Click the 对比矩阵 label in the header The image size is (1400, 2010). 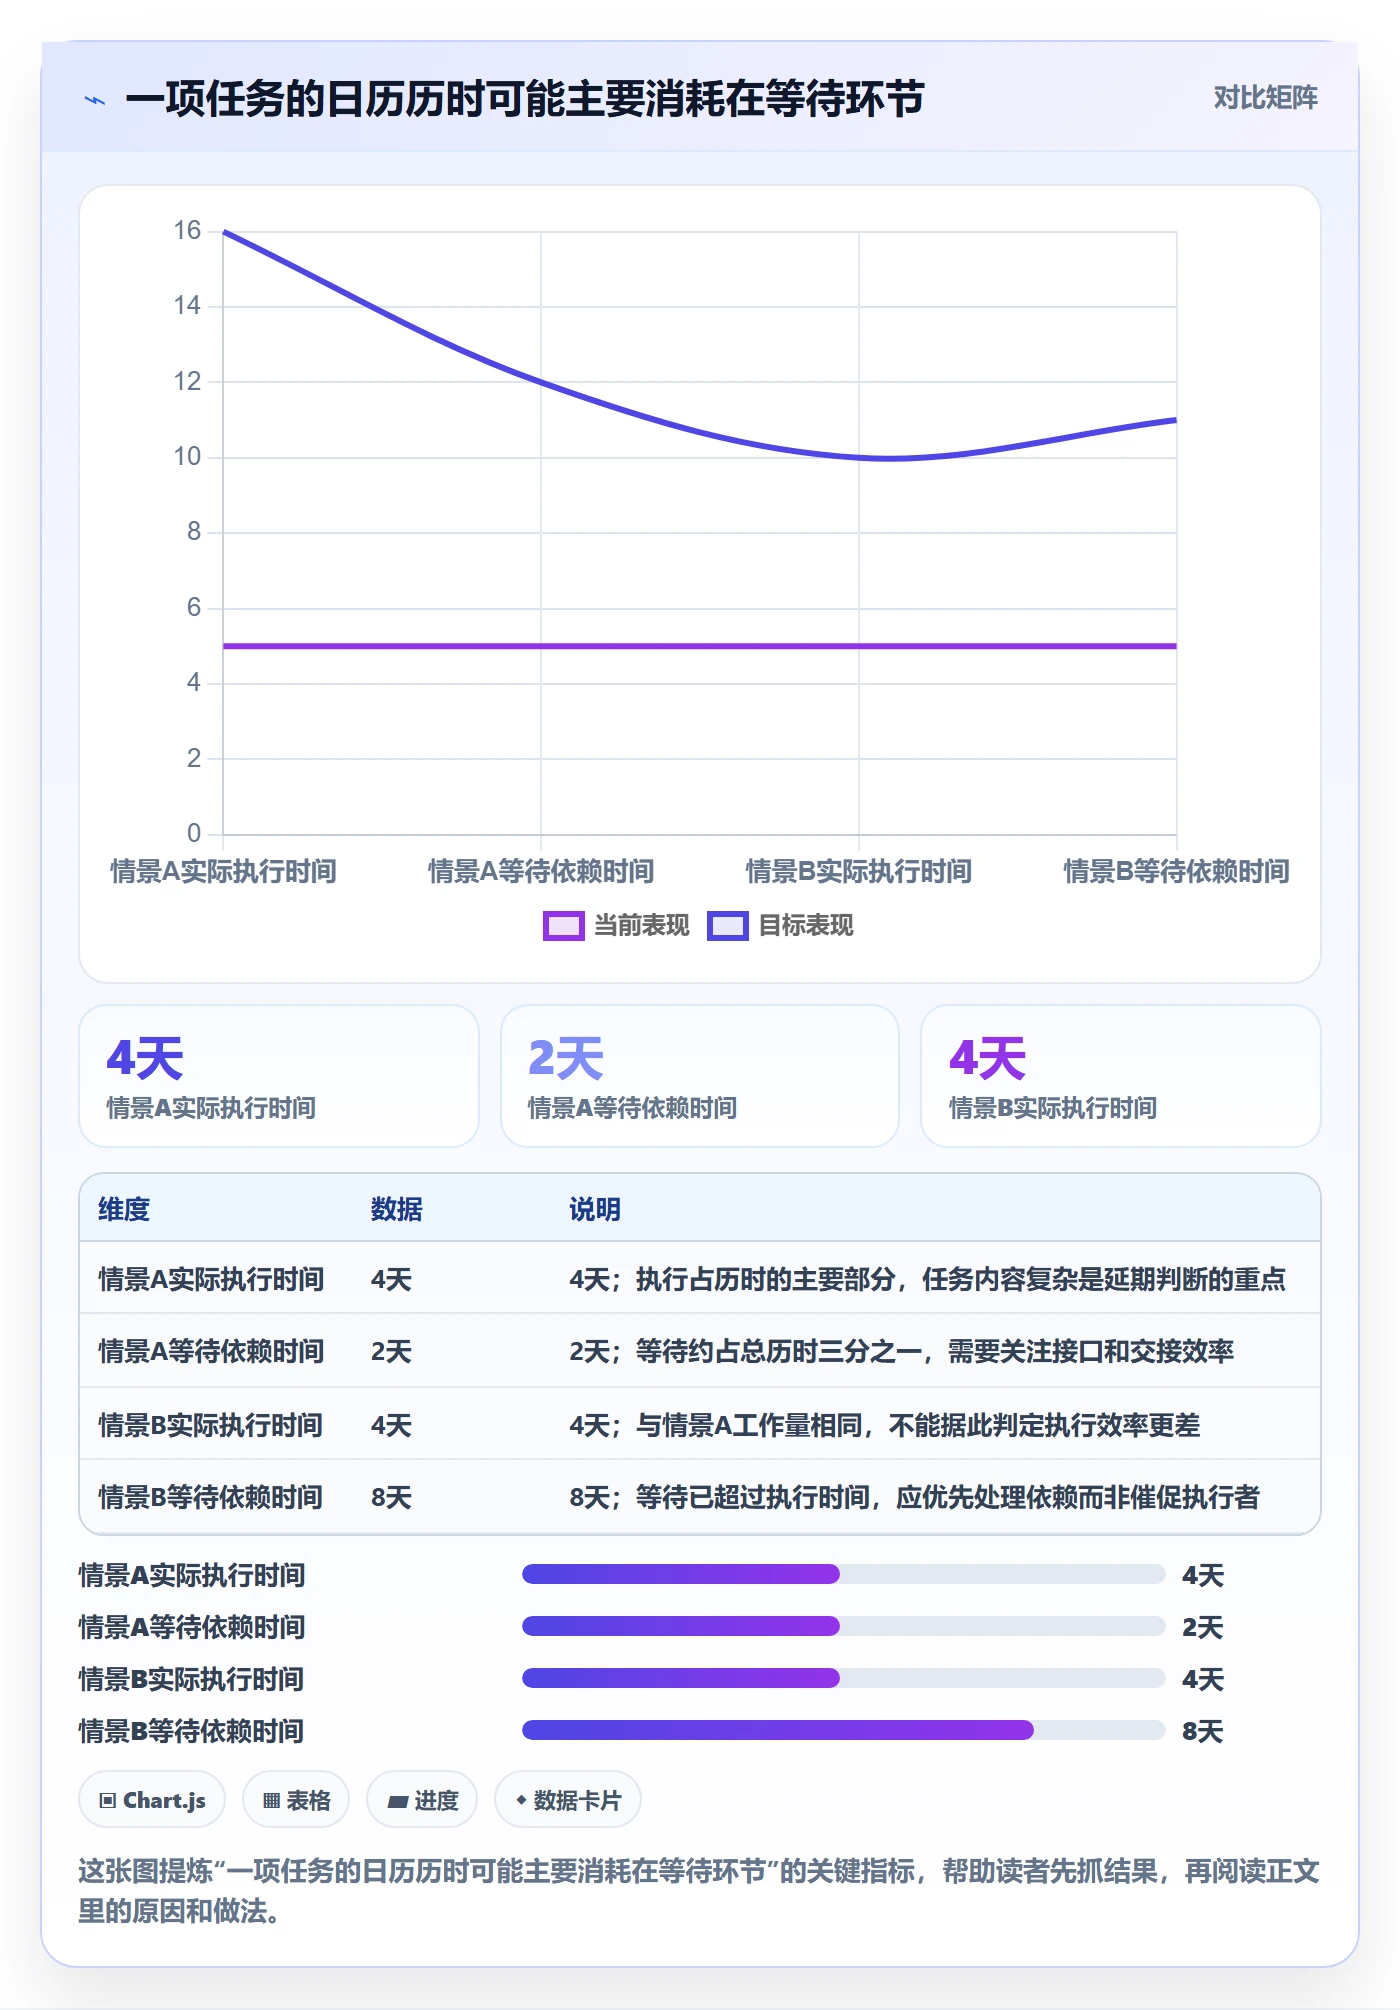coord(1265,98)
